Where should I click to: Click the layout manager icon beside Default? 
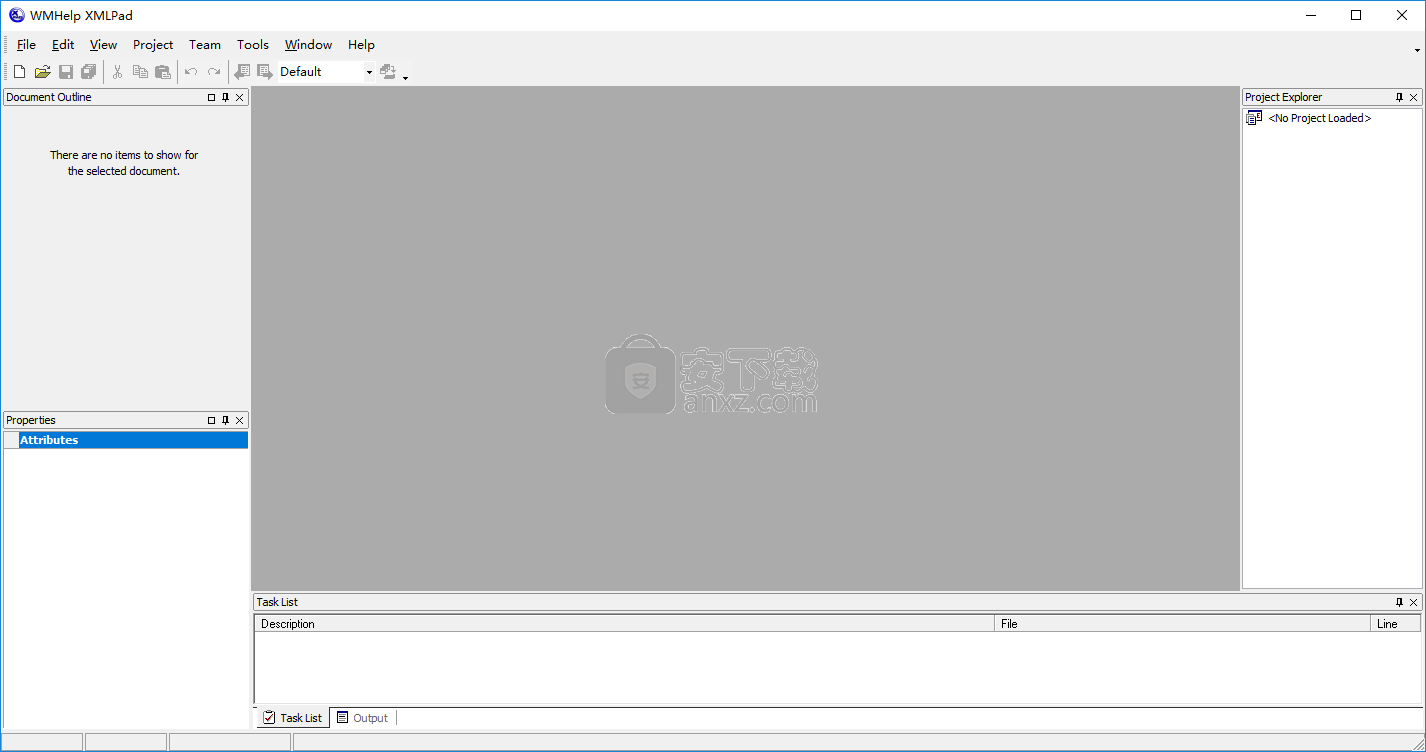coord(388,72)
